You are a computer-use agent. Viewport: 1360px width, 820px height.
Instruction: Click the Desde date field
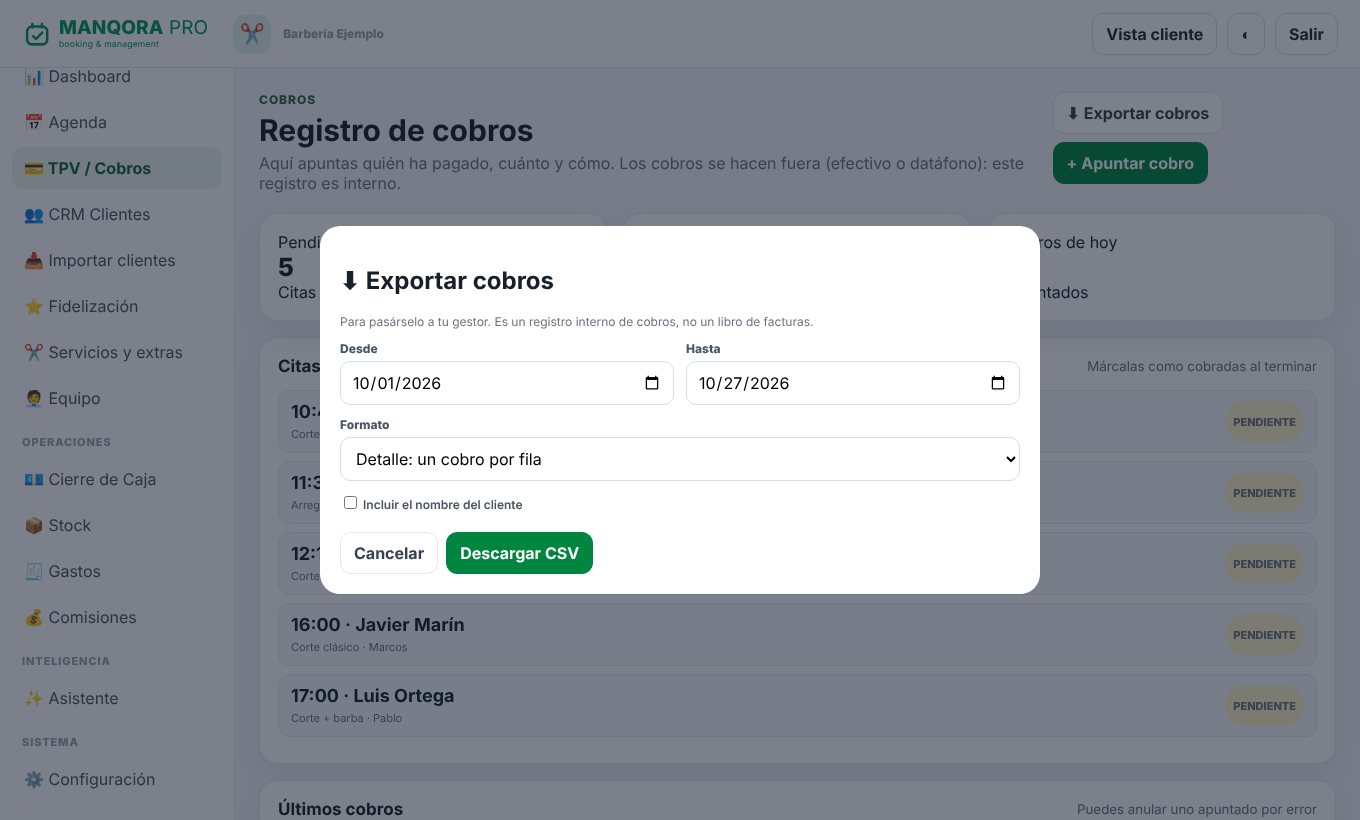point(507,383)
